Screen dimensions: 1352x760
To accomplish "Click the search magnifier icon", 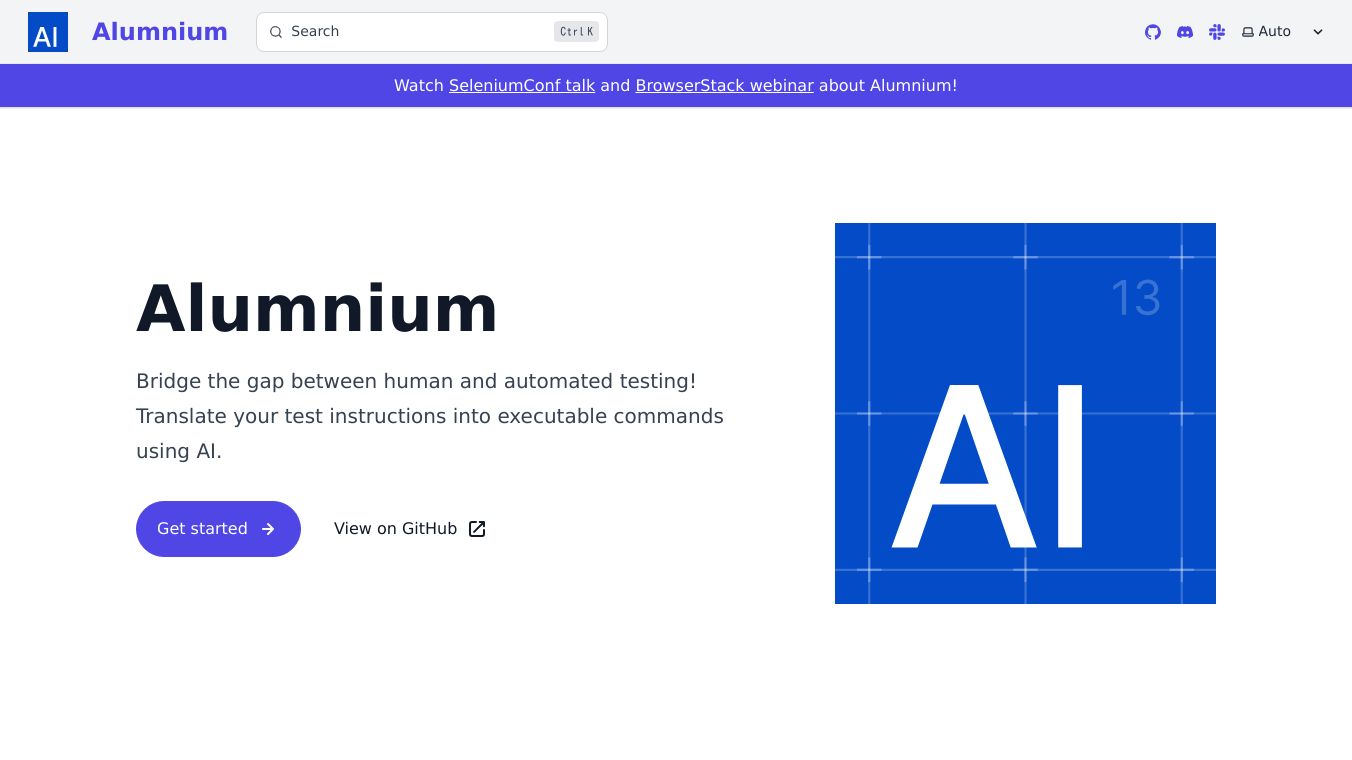I will click(x=276, y=32).
